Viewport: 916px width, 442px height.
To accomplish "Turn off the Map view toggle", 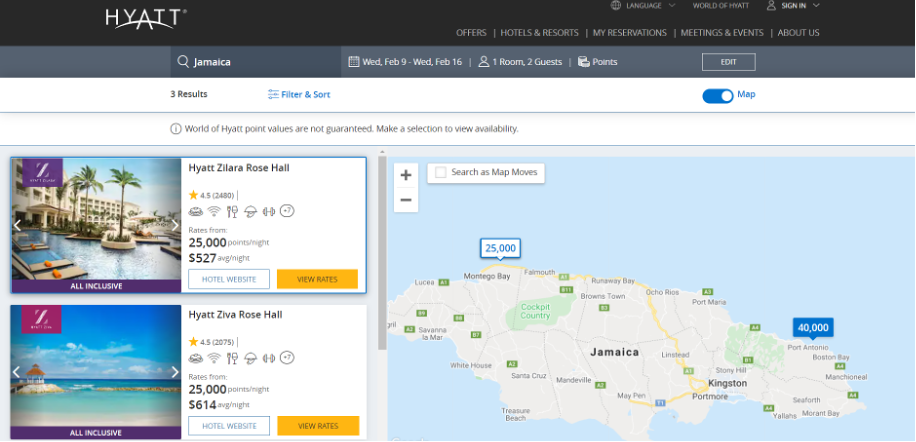I will pos(717,96).
